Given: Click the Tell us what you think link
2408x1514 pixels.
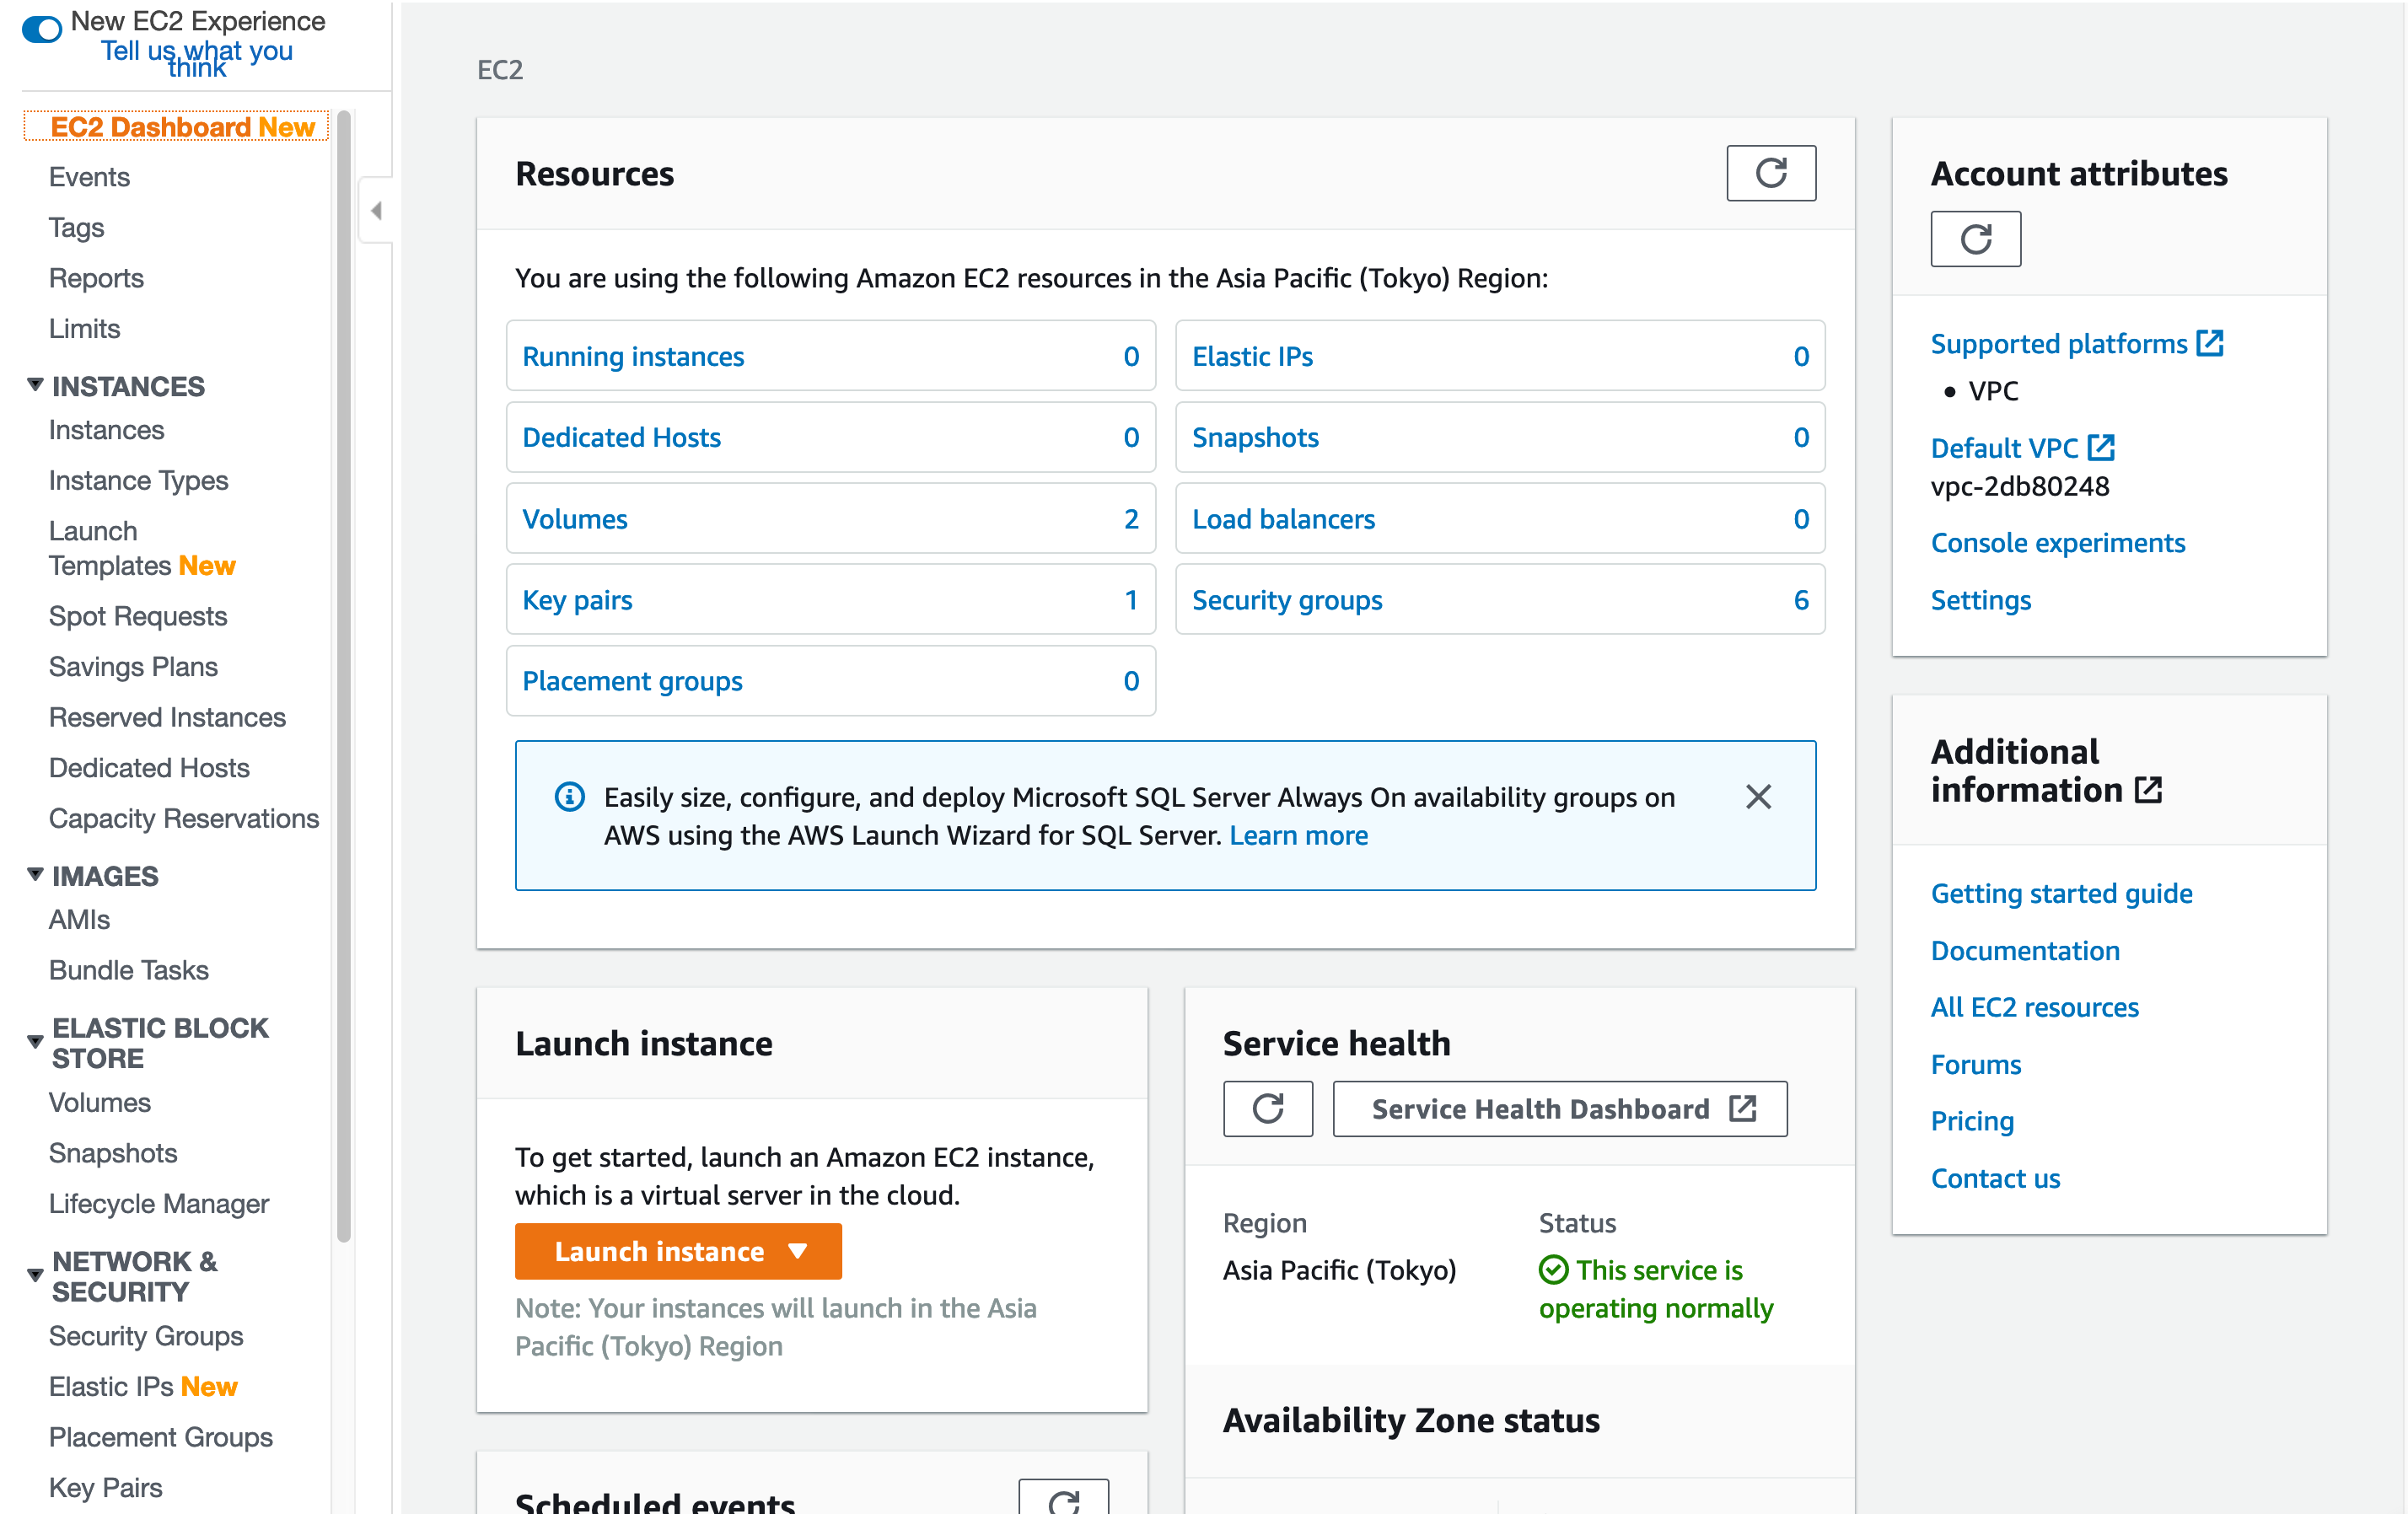Looking at the screenshot, I should pos(197,58).
